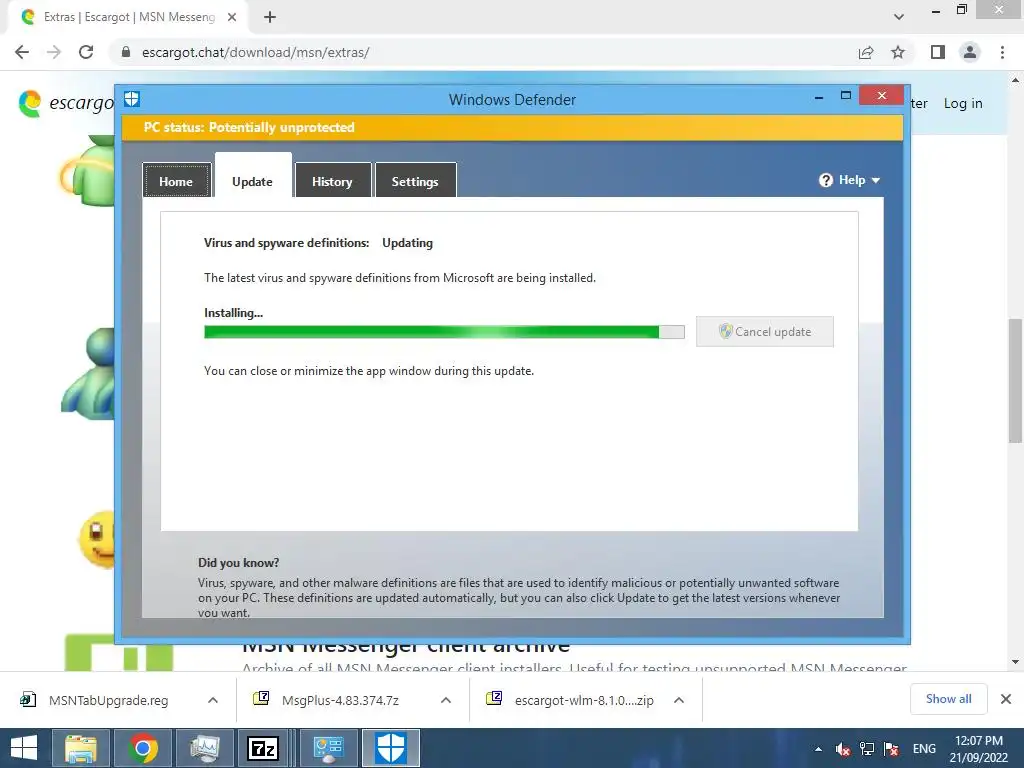Open File Explorer from the taskbar

tap(81, 748)
